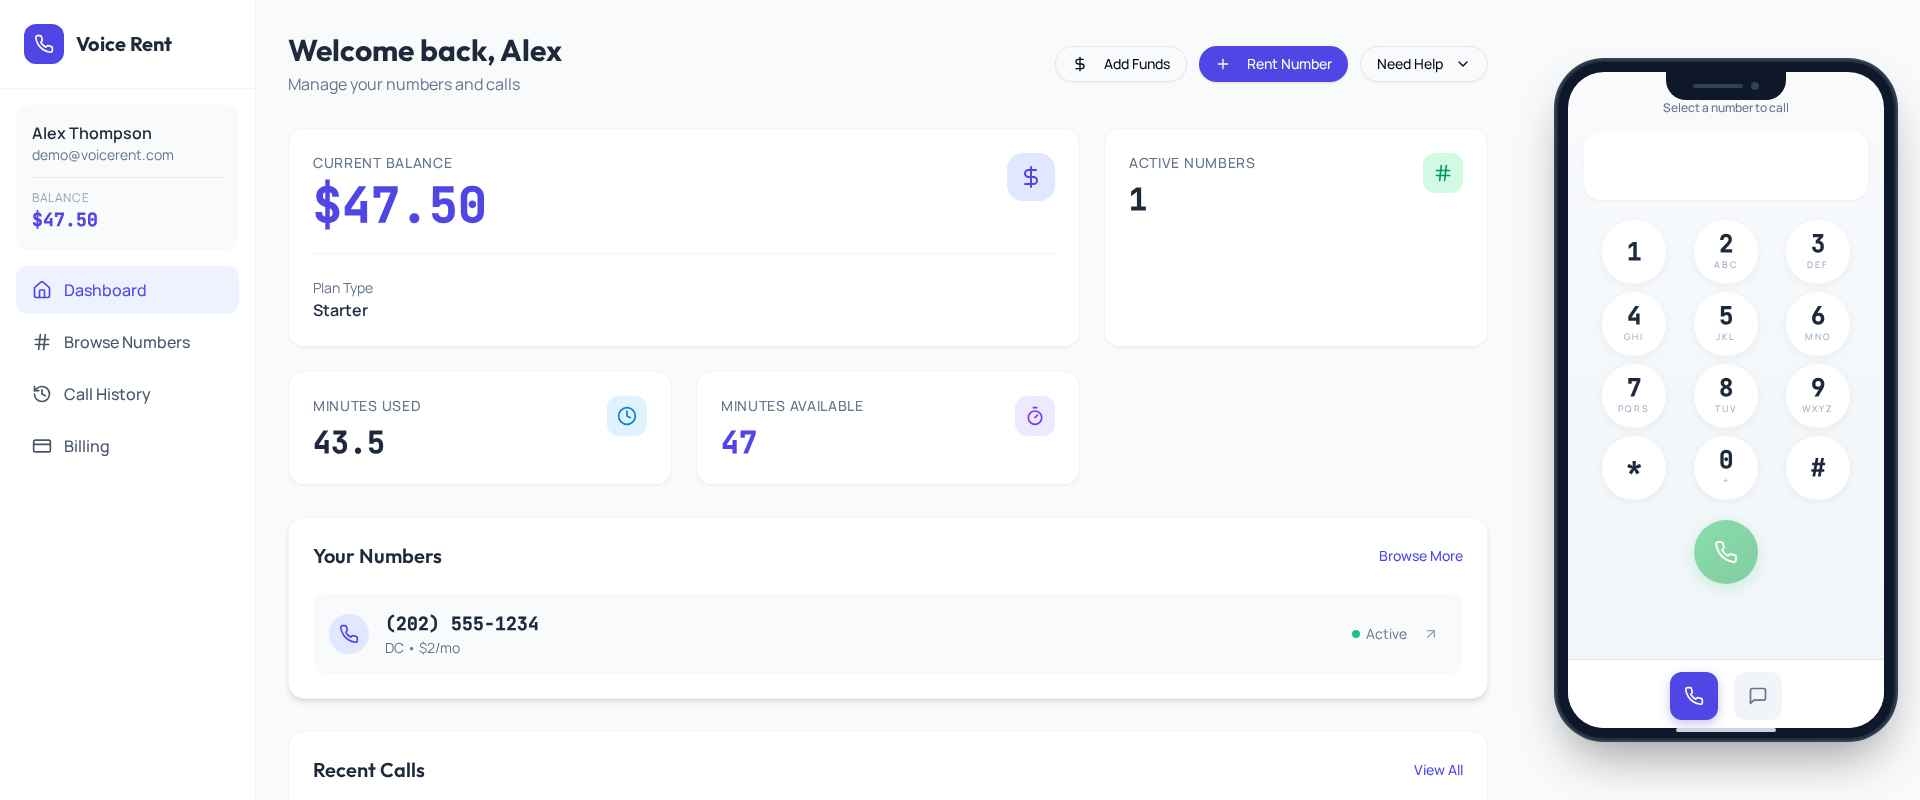Image resolution: width=1920 pixels, height=800 pixels.
Task: Click the clock icon on Minutes Used card
Action: pyautogui.click(x=626, y=416)
